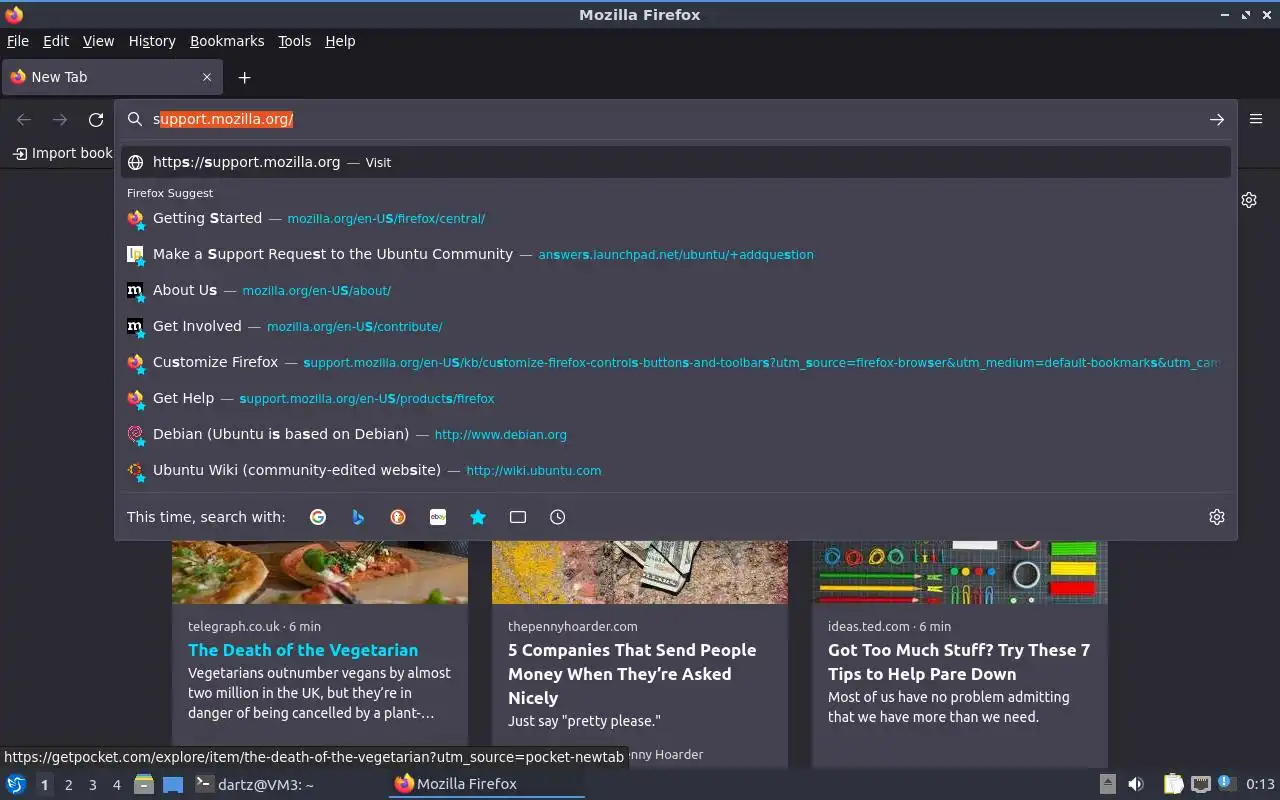The image size is (1280, 800).
Task: Select the Customize Firefox suggestion
Action: pyautogui.click(x=676, y=362)
